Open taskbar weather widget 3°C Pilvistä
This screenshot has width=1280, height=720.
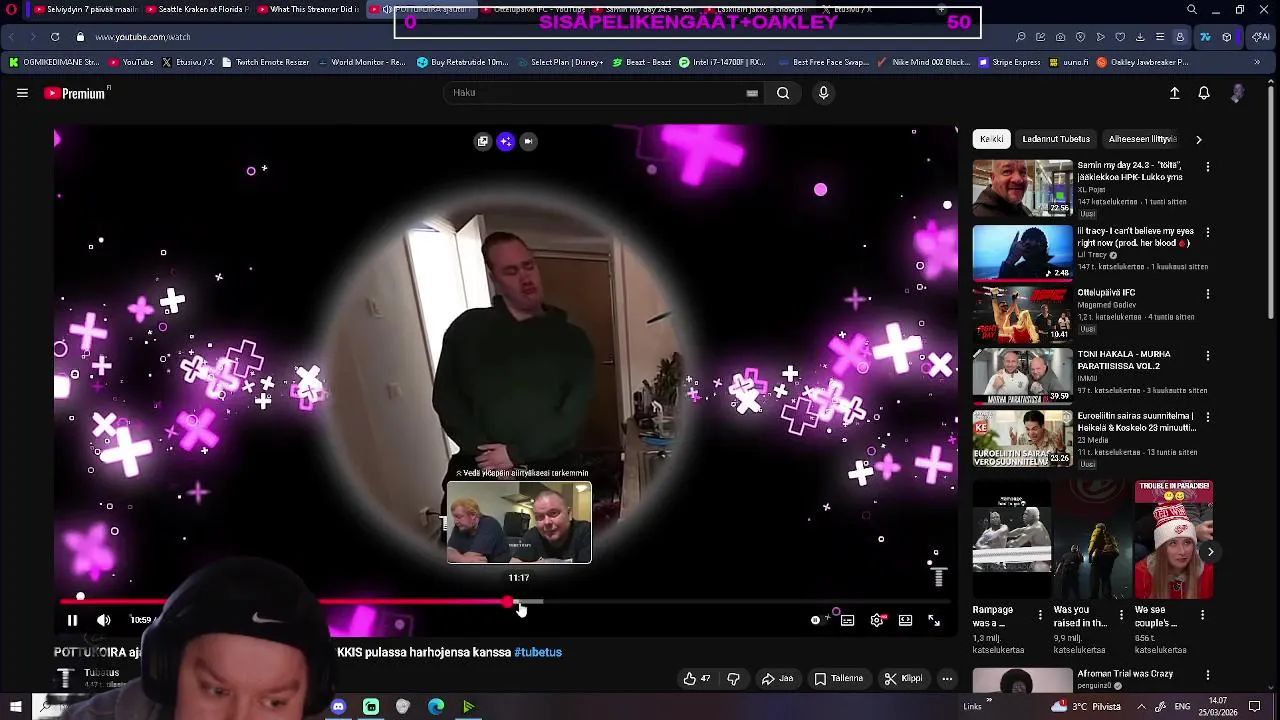1087,707
